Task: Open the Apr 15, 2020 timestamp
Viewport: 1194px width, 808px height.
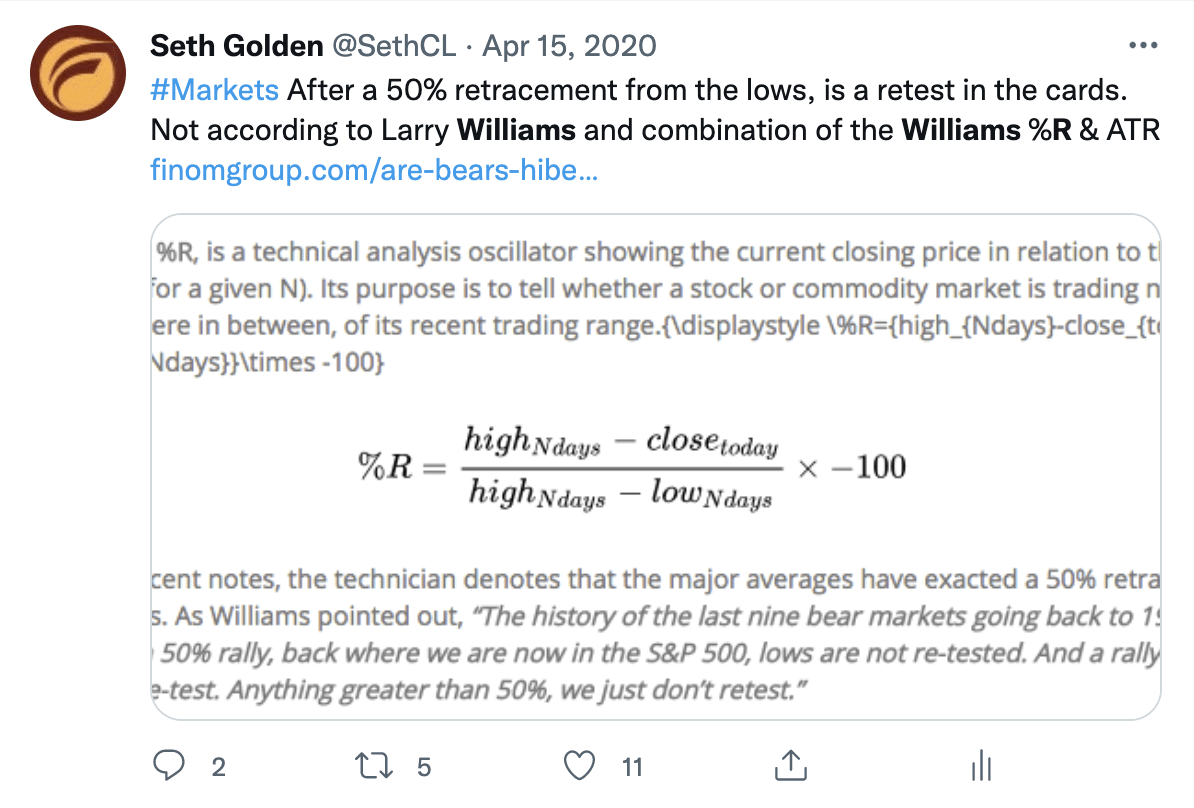Action: [571, 46]
